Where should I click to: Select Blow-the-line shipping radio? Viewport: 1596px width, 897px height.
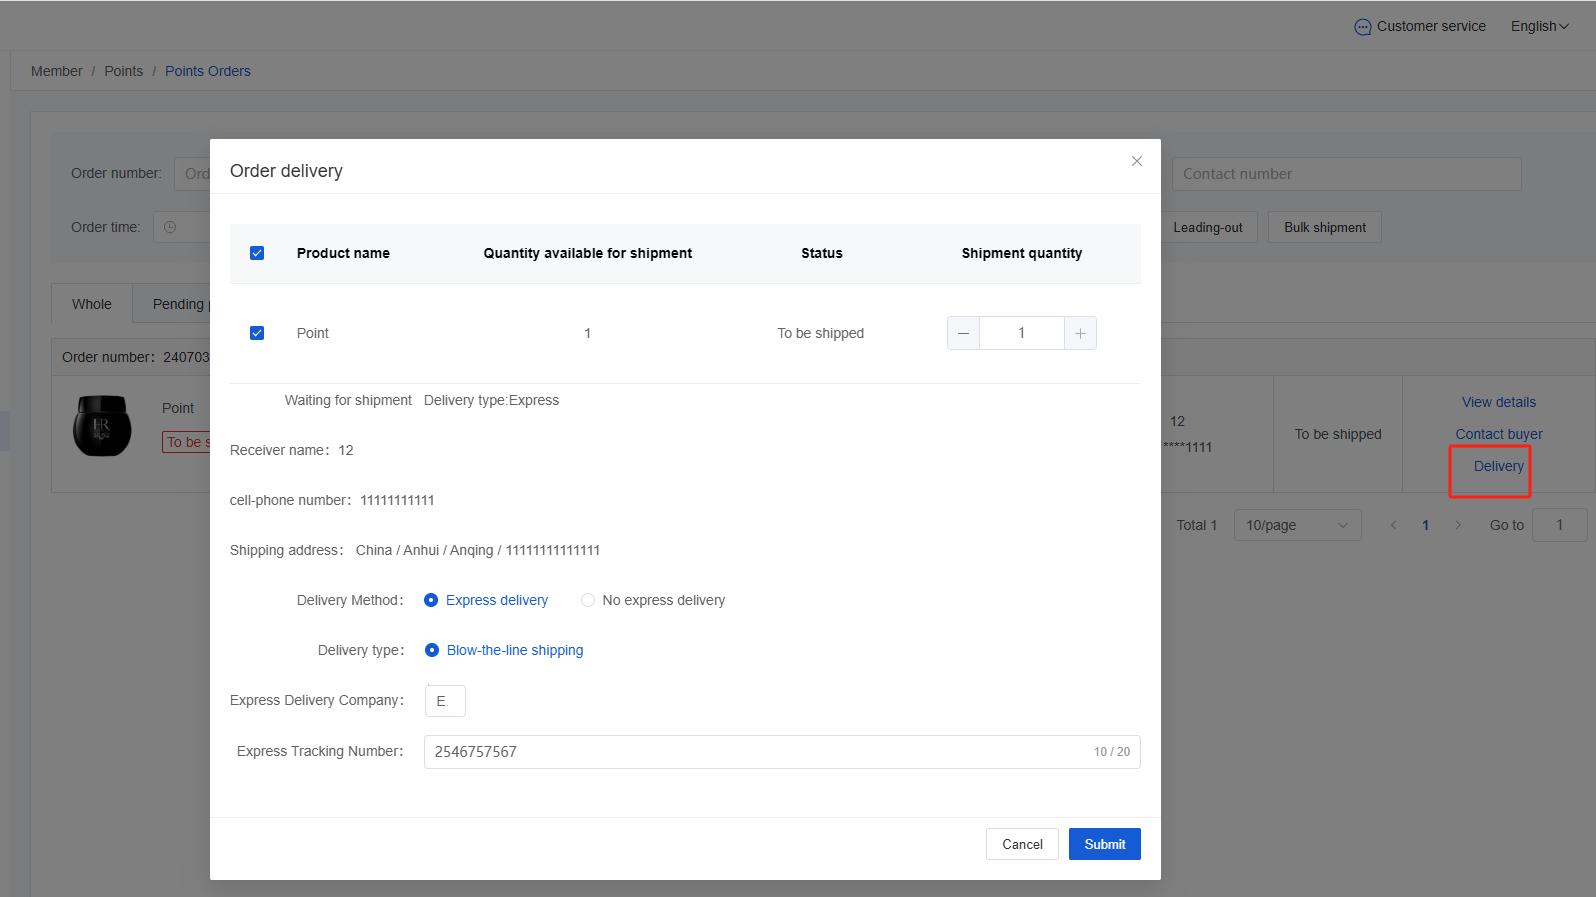[x=432, y=650]
